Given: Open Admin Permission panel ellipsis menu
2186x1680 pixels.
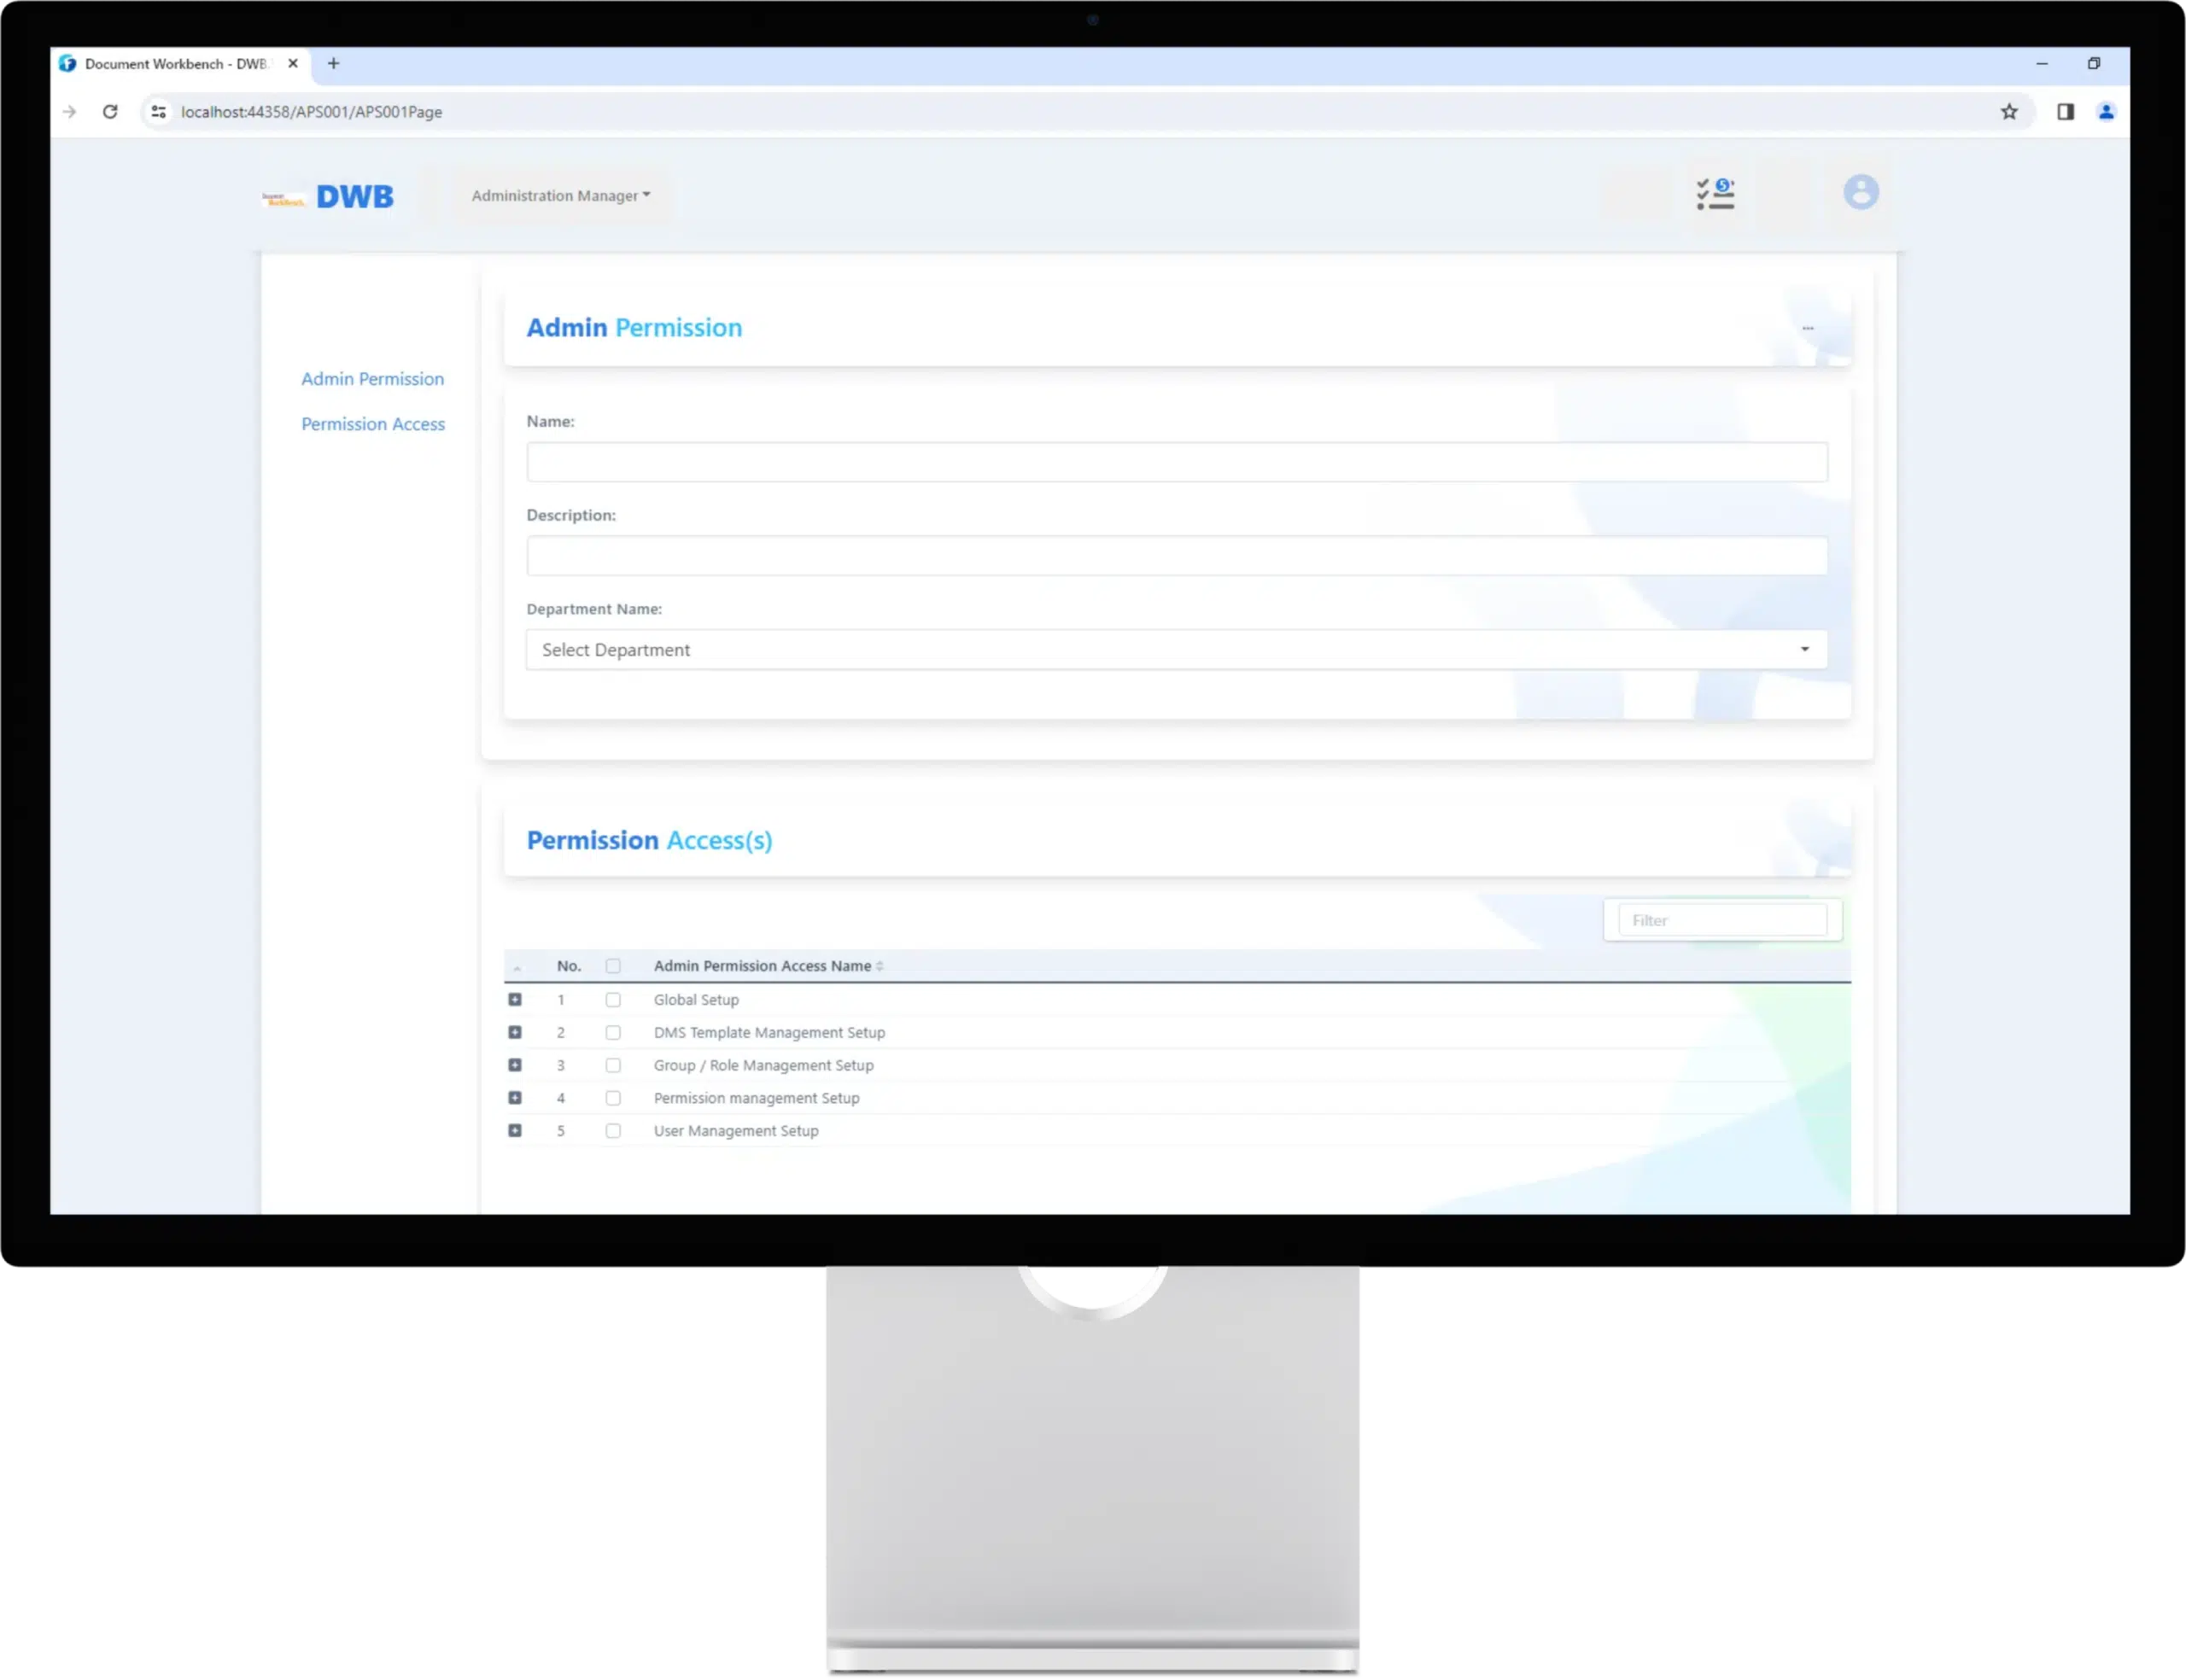Looking at the screenshot, I should (x=1807, y=328).
